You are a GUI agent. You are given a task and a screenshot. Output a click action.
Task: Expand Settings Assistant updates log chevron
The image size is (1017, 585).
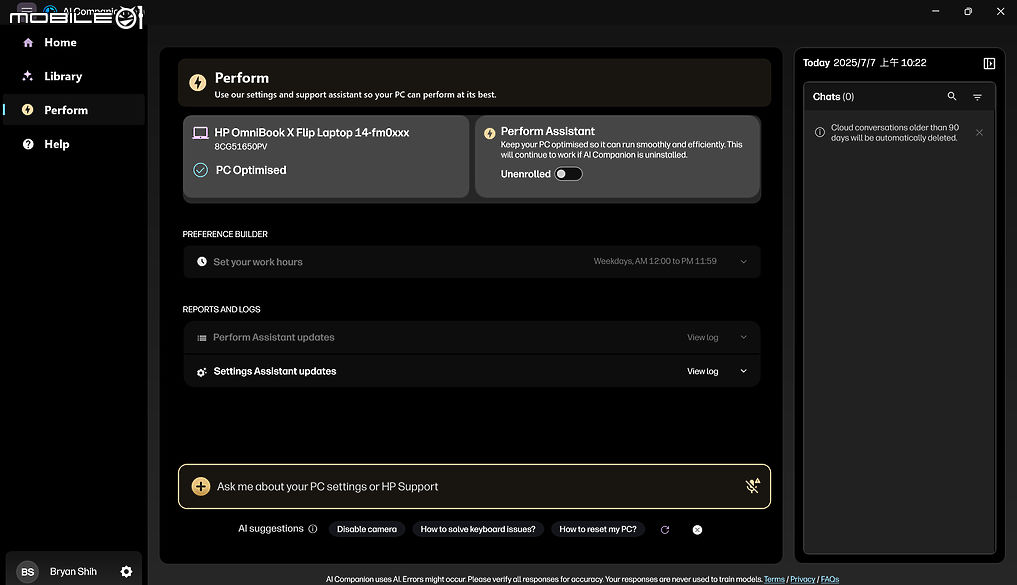coord(743,371)
